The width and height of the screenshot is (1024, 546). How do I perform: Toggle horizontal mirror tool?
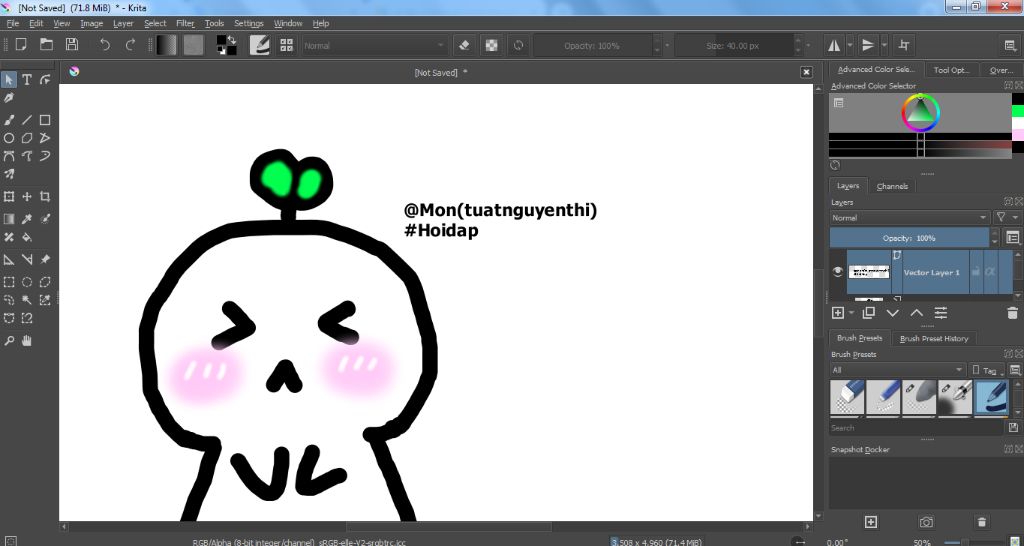[x=834, y=45]
